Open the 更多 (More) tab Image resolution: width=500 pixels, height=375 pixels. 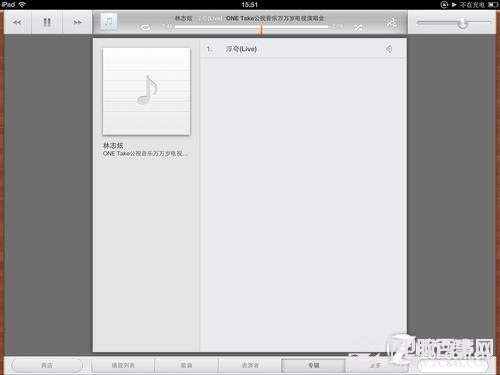pos(376,365)
